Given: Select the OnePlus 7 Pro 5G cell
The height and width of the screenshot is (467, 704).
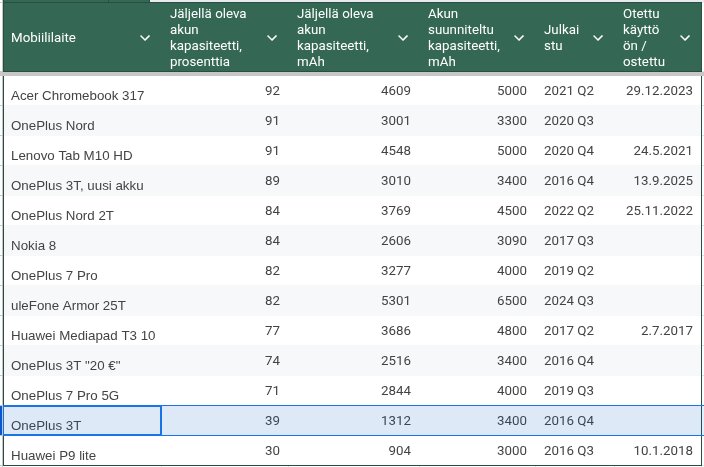Looking at the screenshot, I should 80,395.
